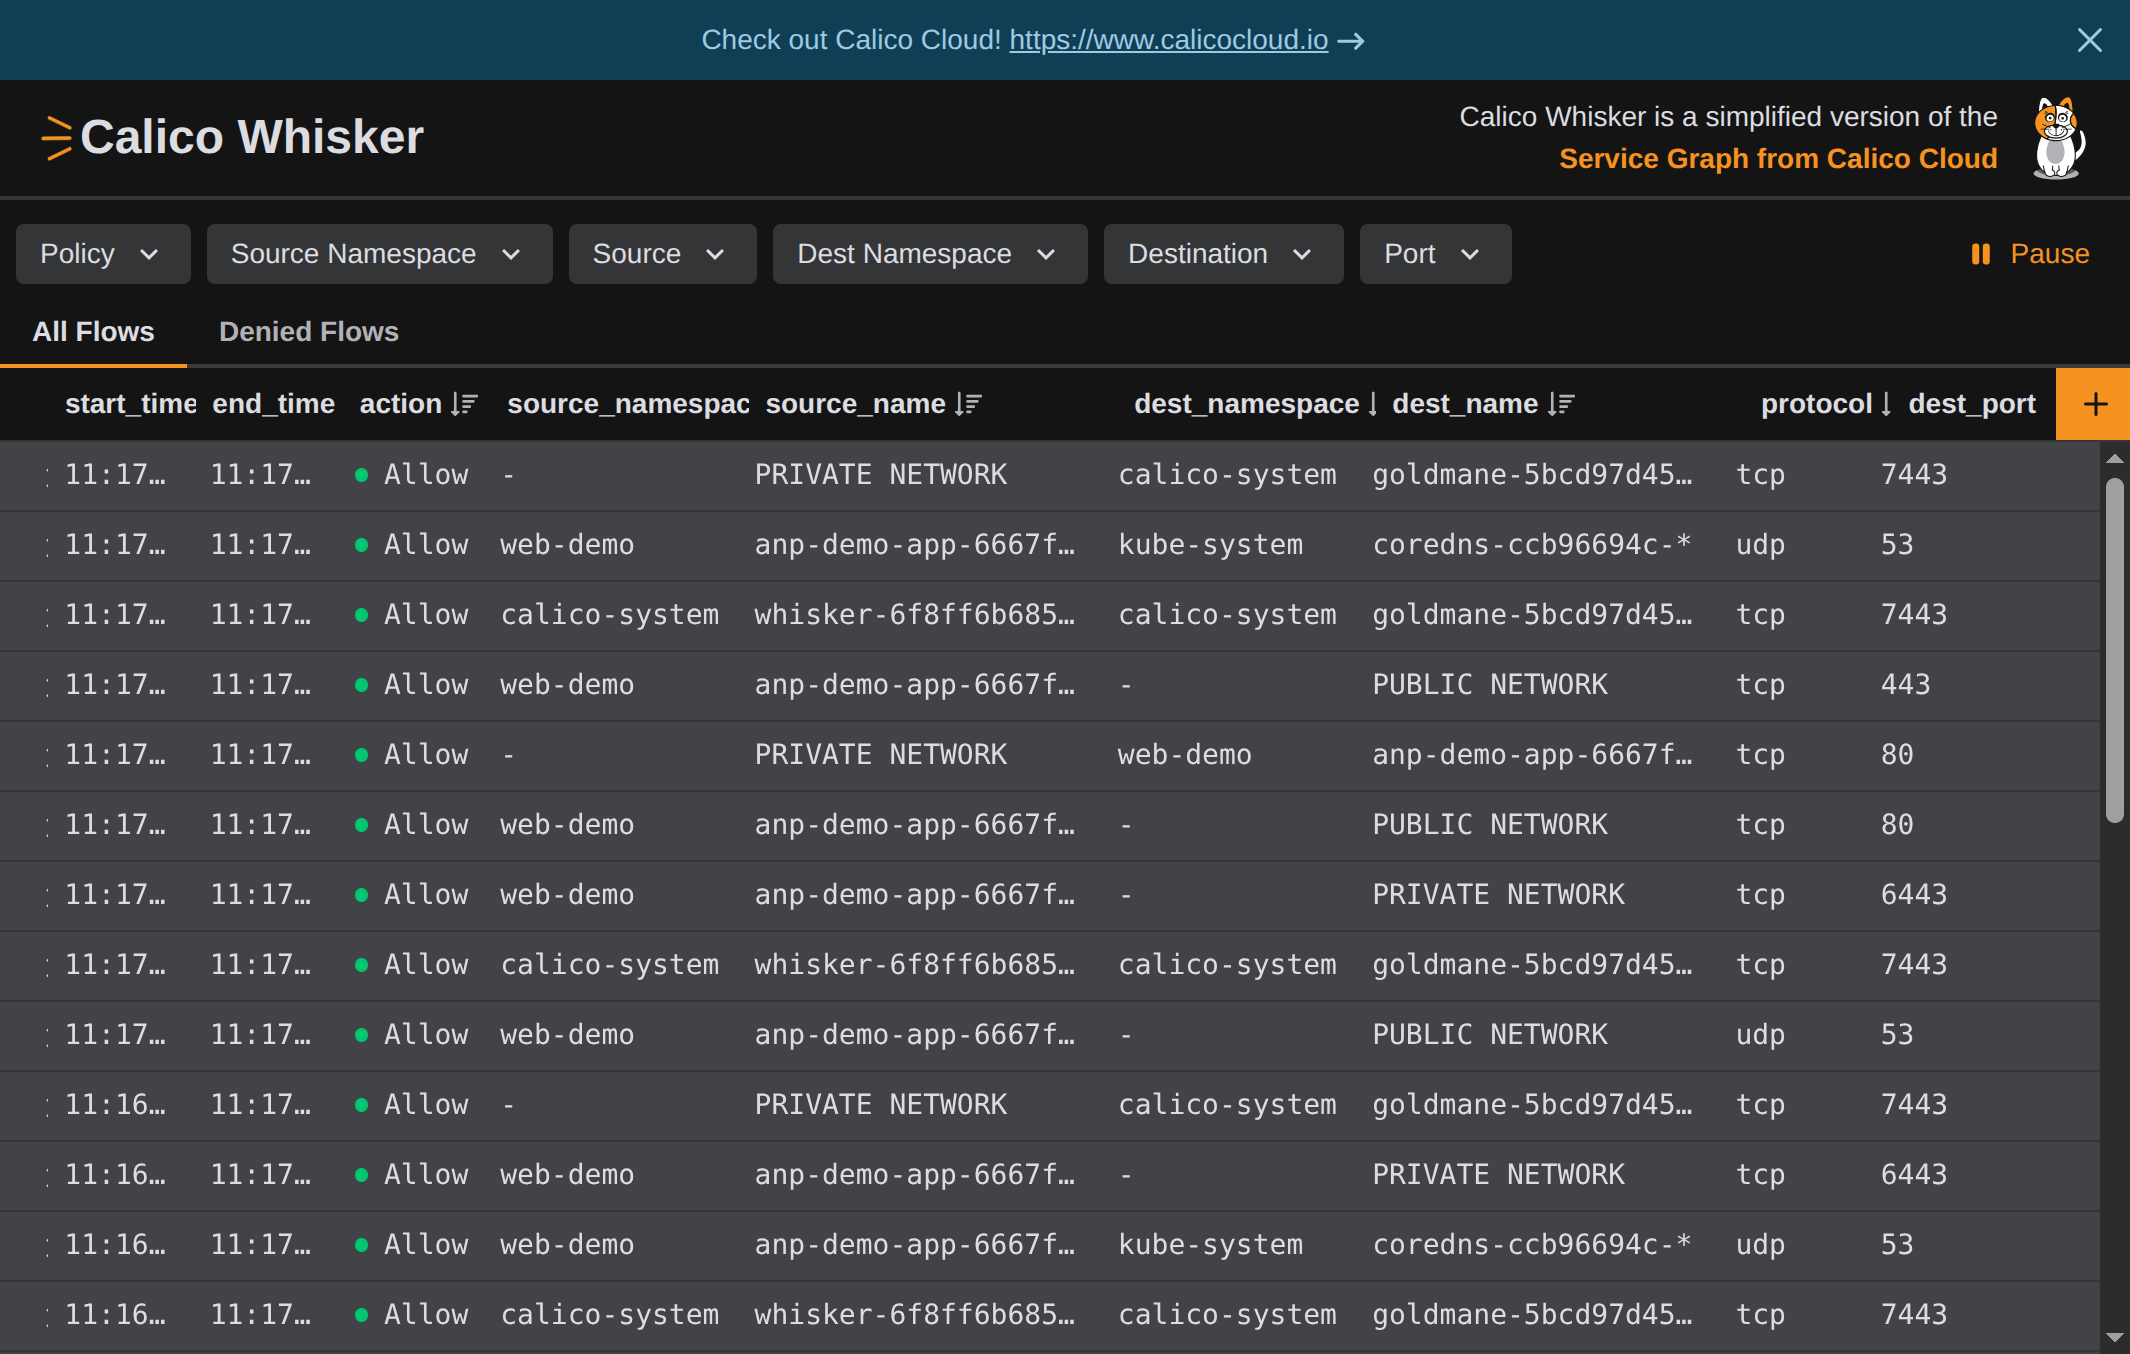The image size is (2130, 1354).
Task: Click coredns-ccb96694c-* in the 11:17 row
Action: point(1531,545)
